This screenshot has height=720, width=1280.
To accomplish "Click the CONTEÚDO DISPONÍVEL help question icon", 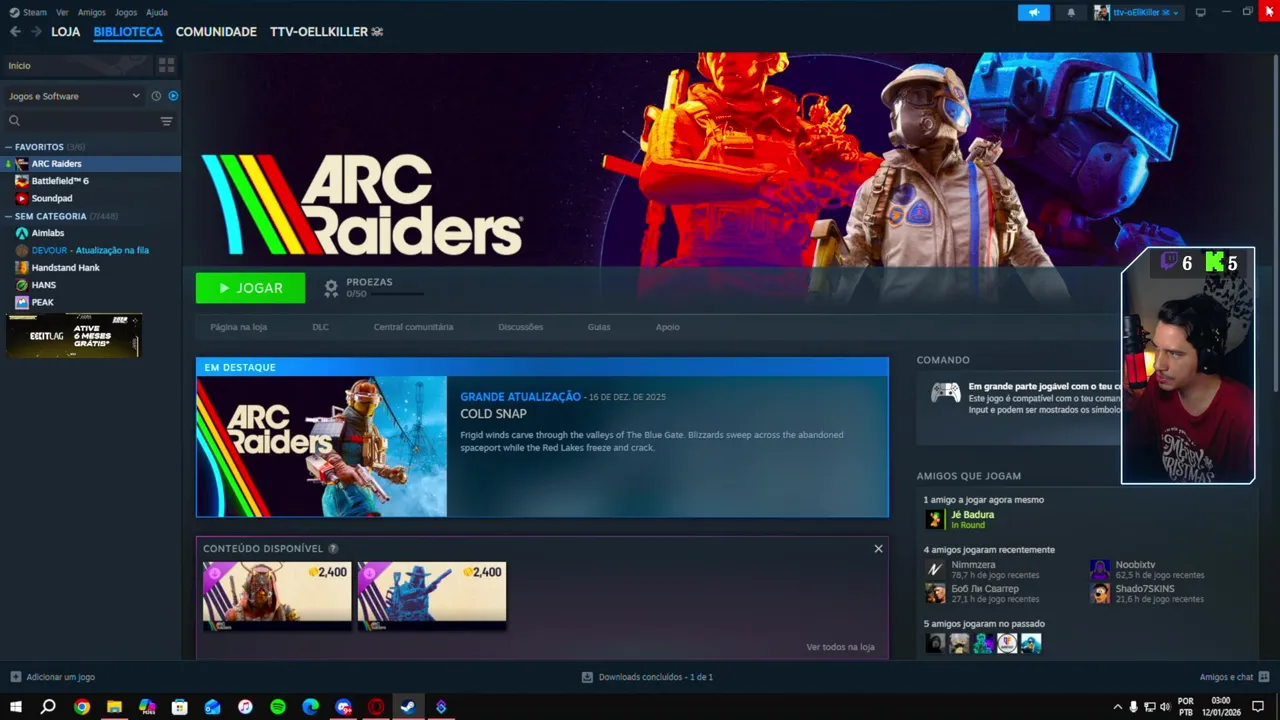I will pos(333,549).
